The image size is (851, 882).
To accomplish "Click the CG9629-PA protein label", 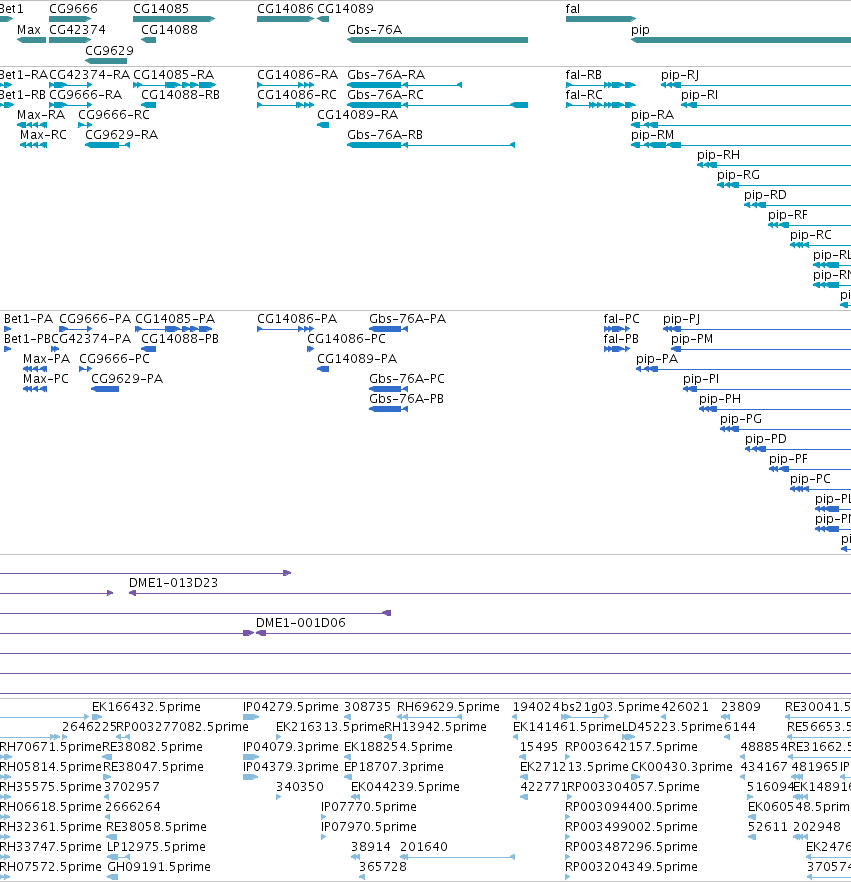I will [x=127, y=379].
